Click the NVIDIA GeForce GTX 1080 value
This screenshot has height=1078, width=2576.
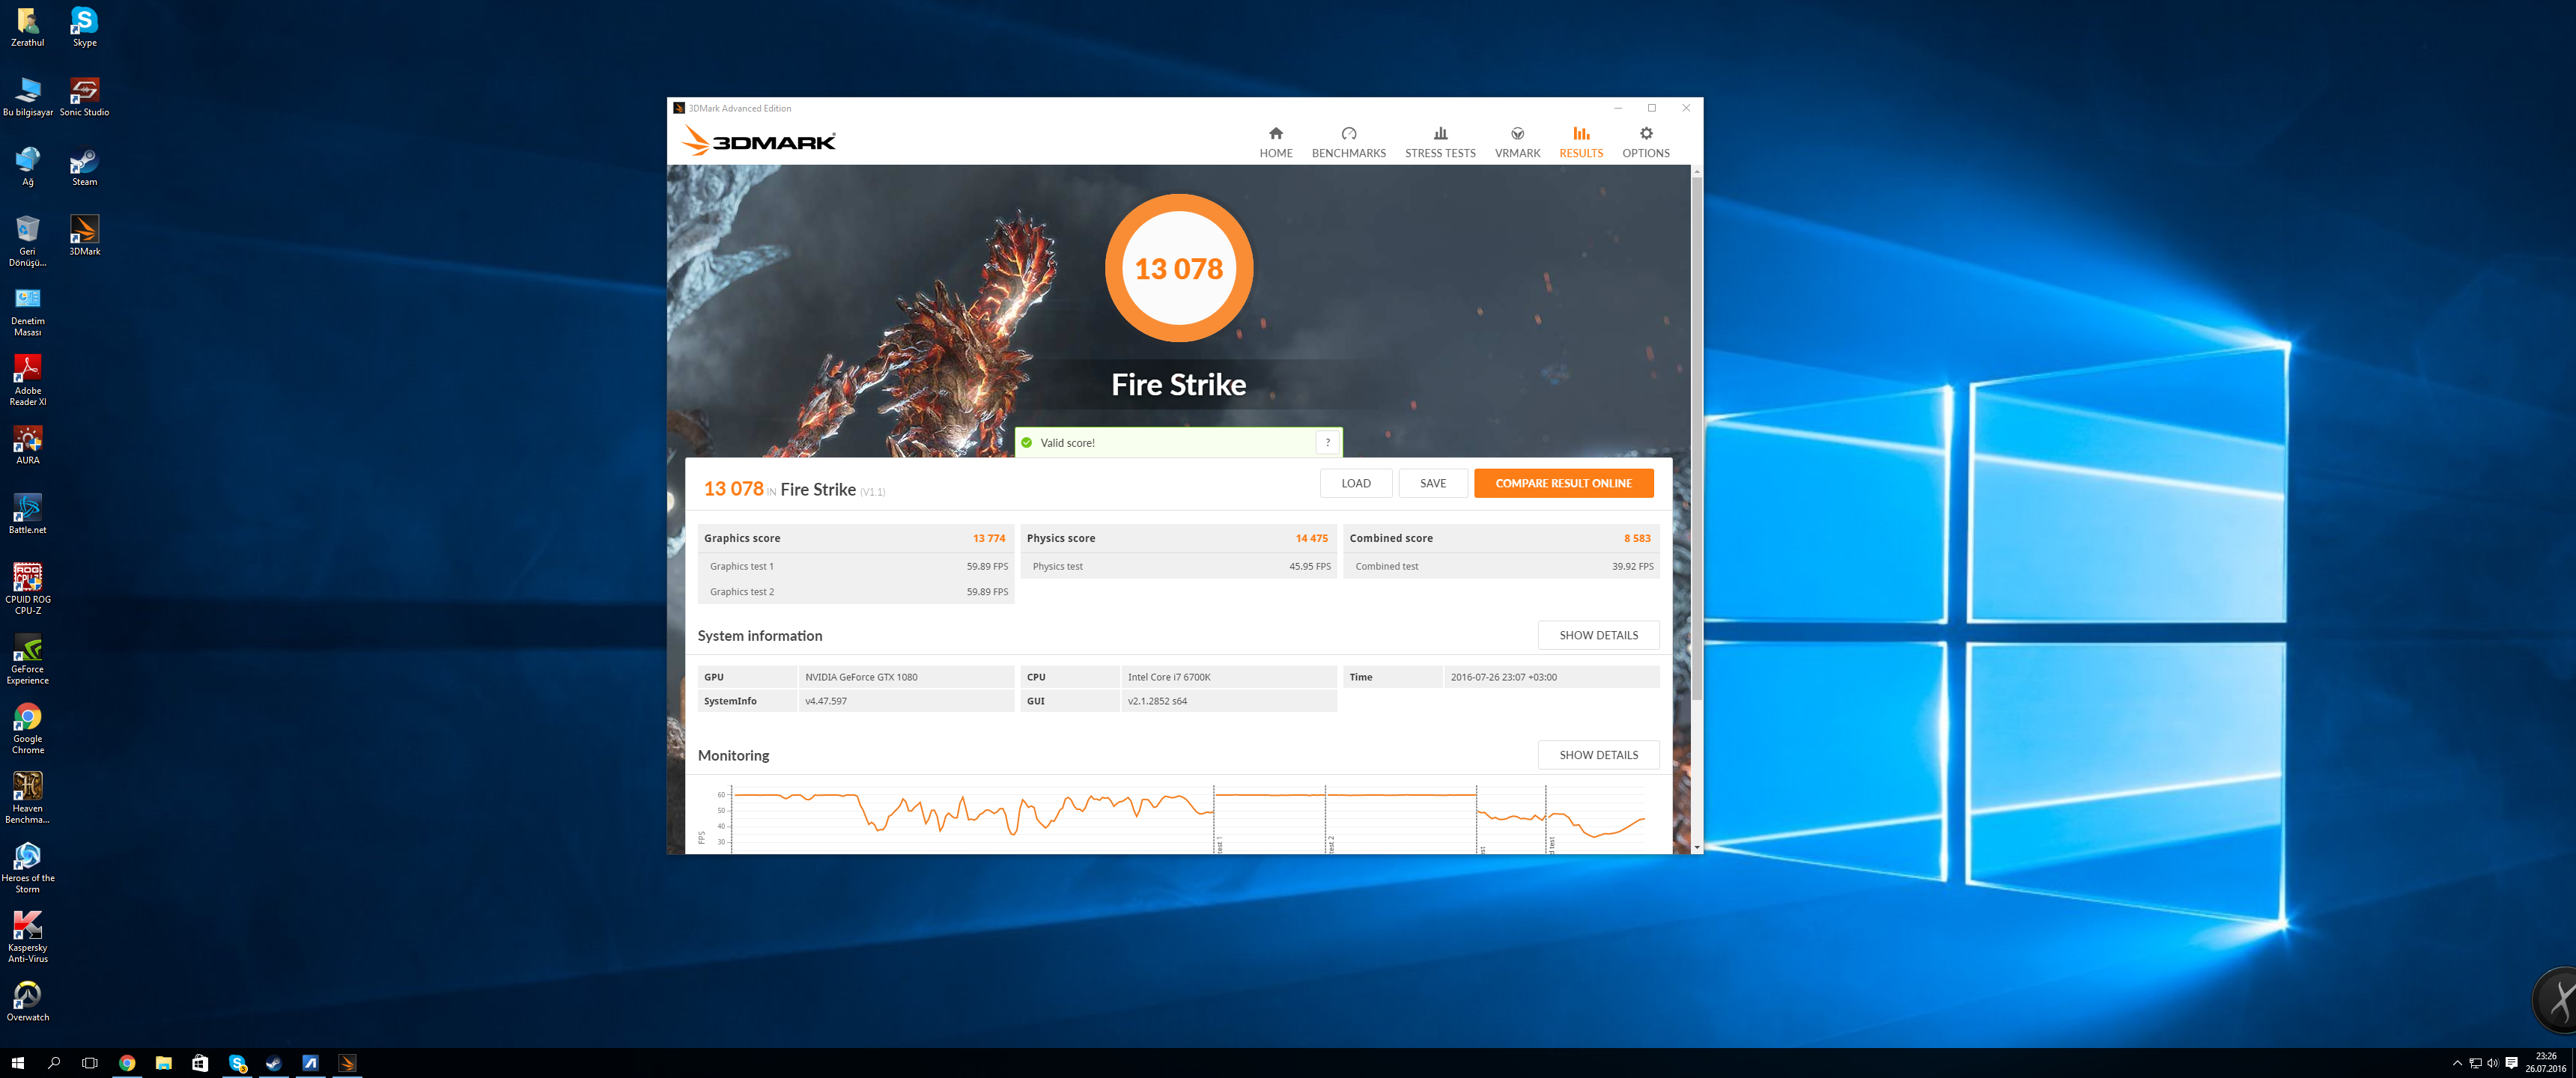[861, 677]
